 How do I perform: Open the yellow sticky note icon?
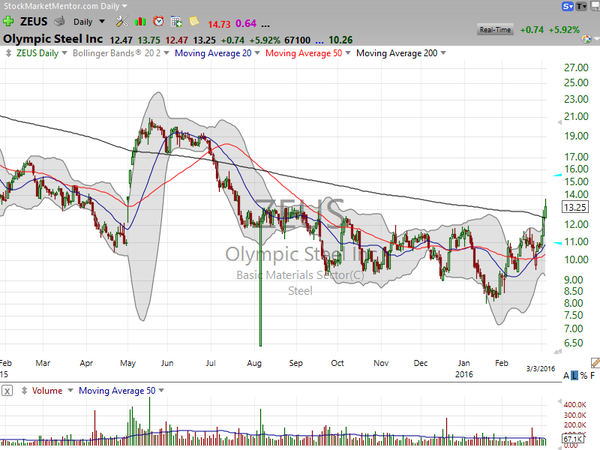point(194,21)
